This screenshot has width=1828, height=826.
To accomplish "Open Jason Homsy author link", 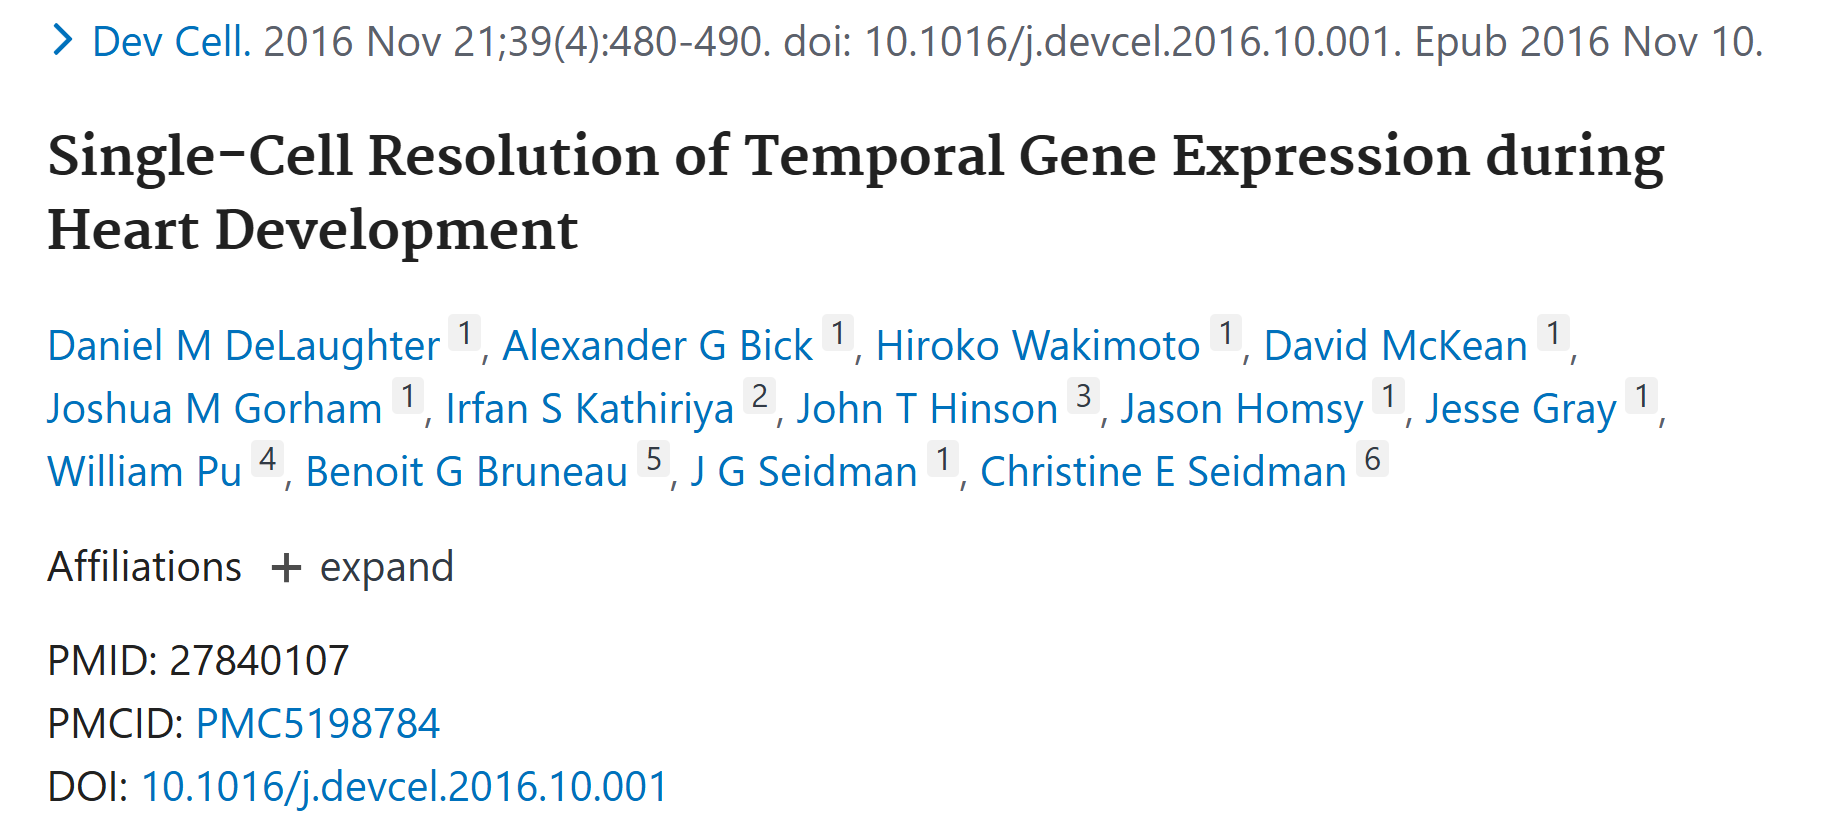I will point(1241,409).
